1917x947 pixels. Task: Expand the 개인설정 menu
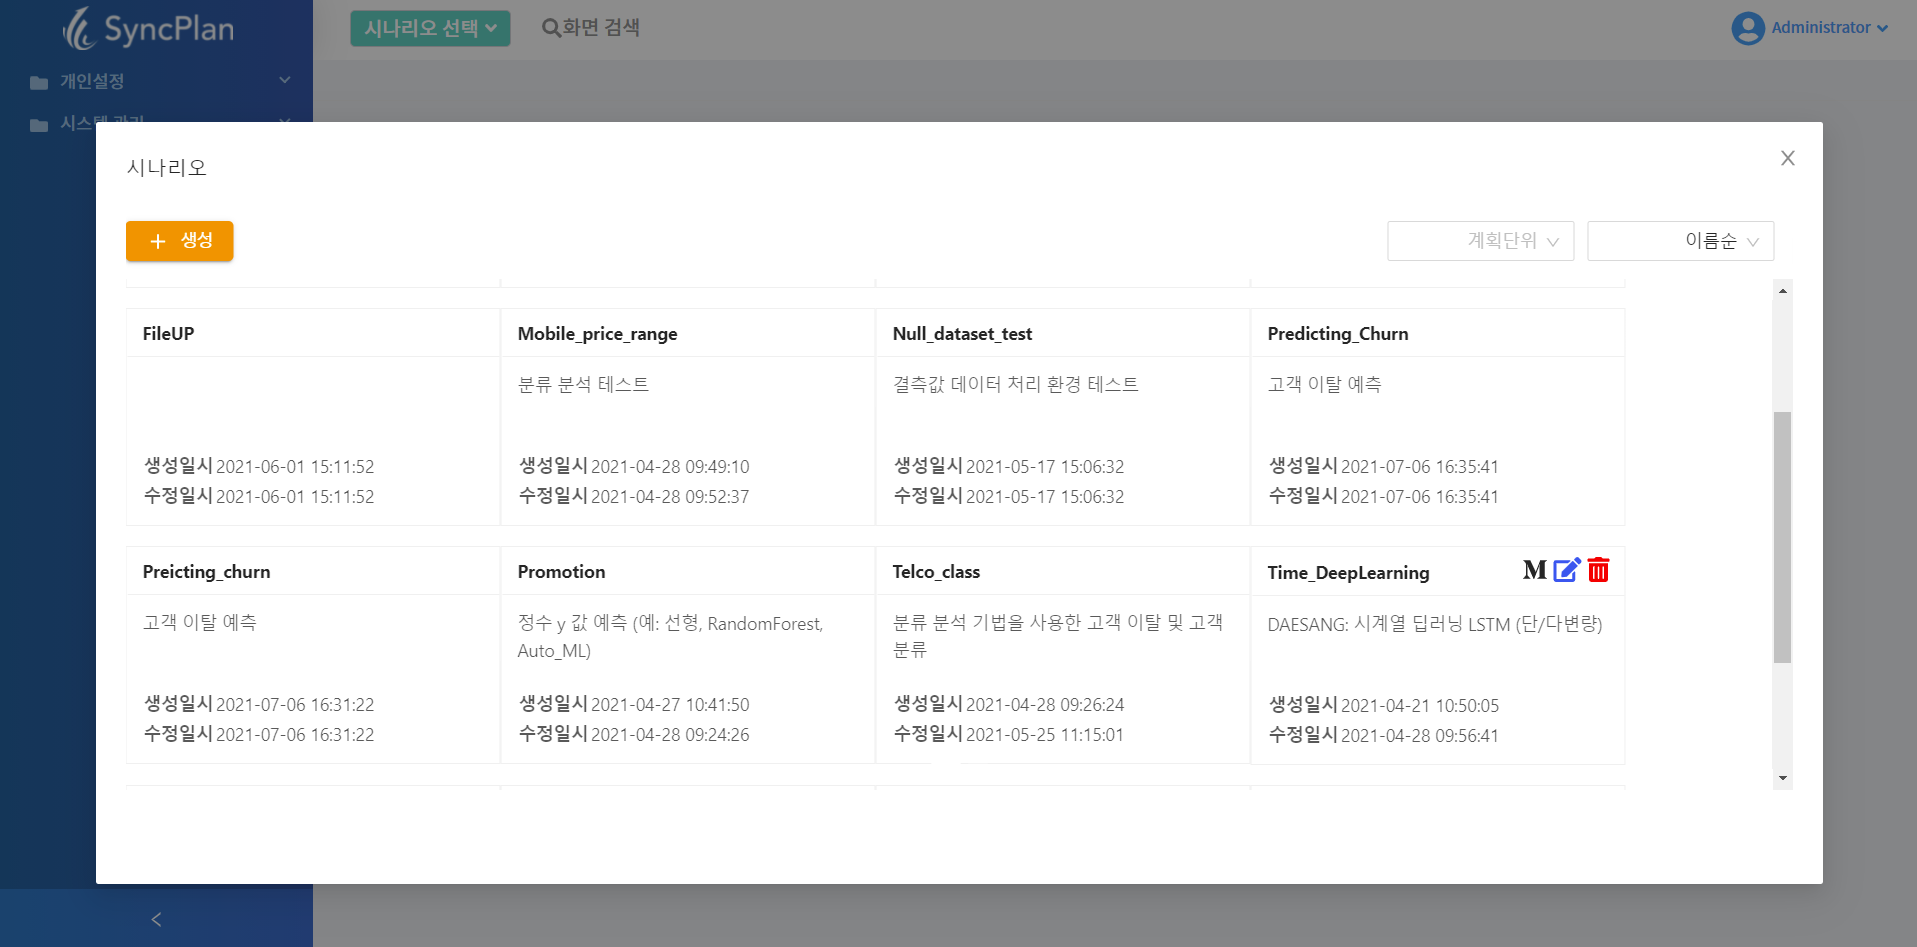click(160, 81)
